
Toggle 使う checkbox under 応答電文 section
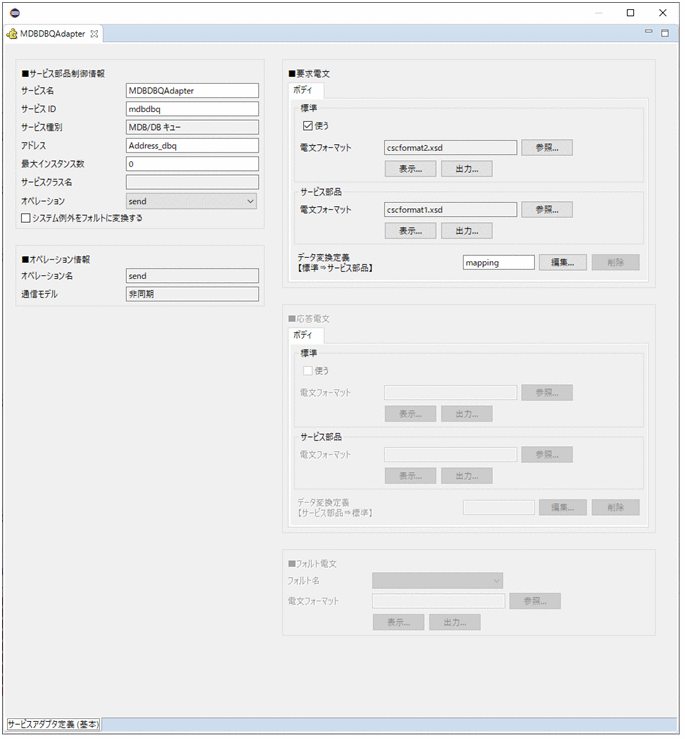(x=308, y=371)
